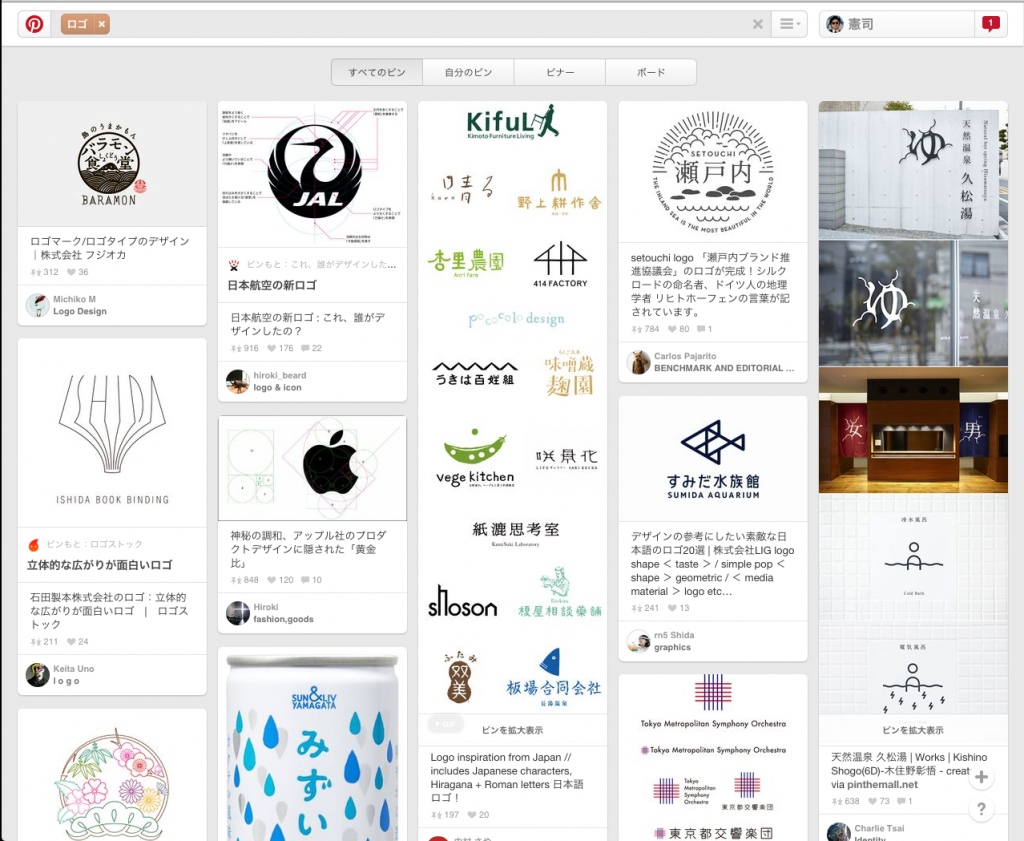Viewport: 1024px width, 841px height.
Task: Click the Pinterest logo icon
Action: [x=34, y=24]
